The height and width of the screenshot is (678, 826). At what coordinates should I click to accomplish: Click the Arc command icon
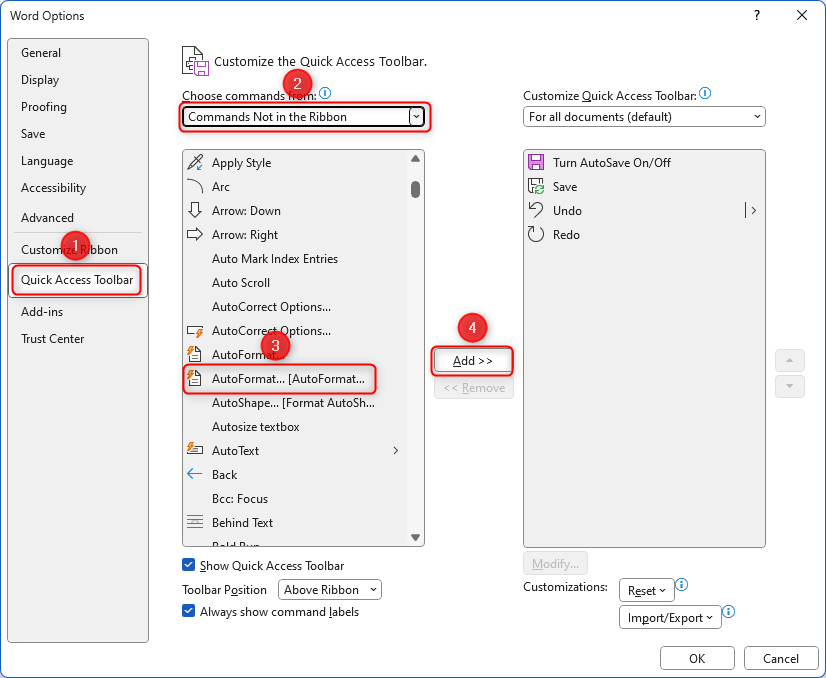click(x=196, y=186)
